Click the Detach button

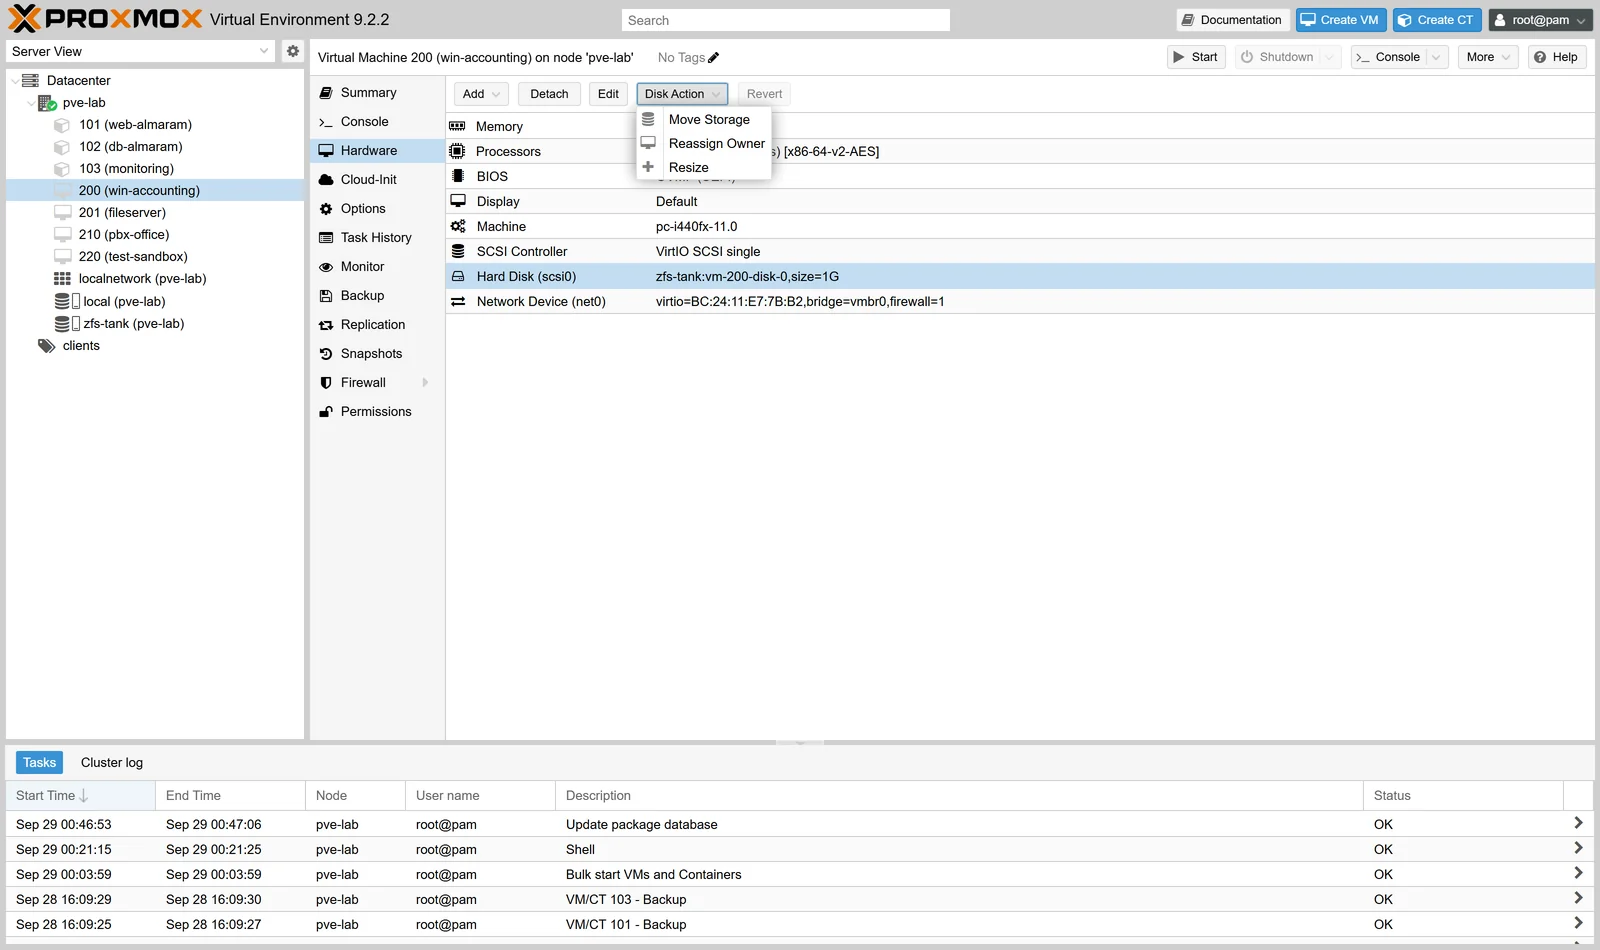coord(549,94)
